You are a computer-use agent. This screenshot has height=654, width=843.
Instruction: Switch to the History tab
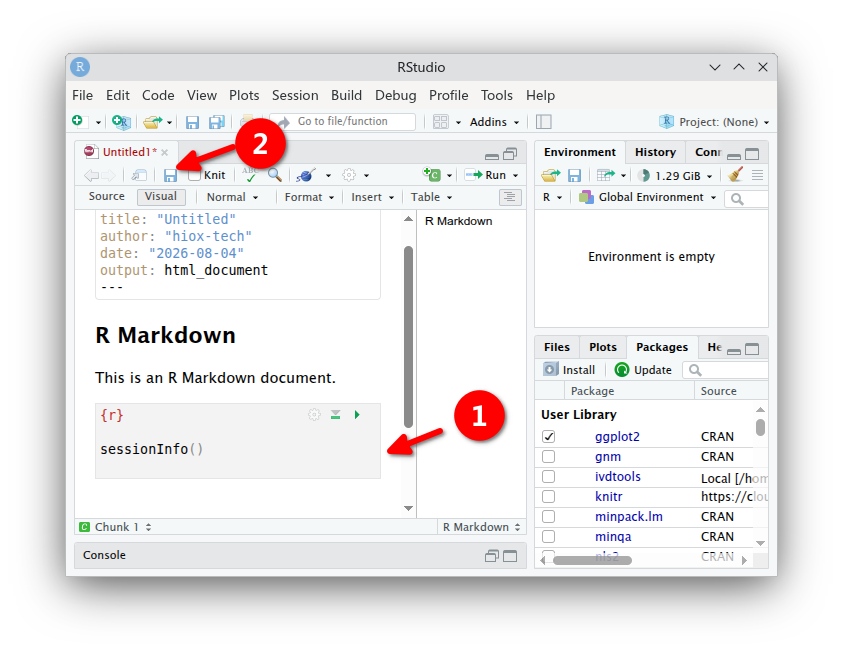(655, 152)
